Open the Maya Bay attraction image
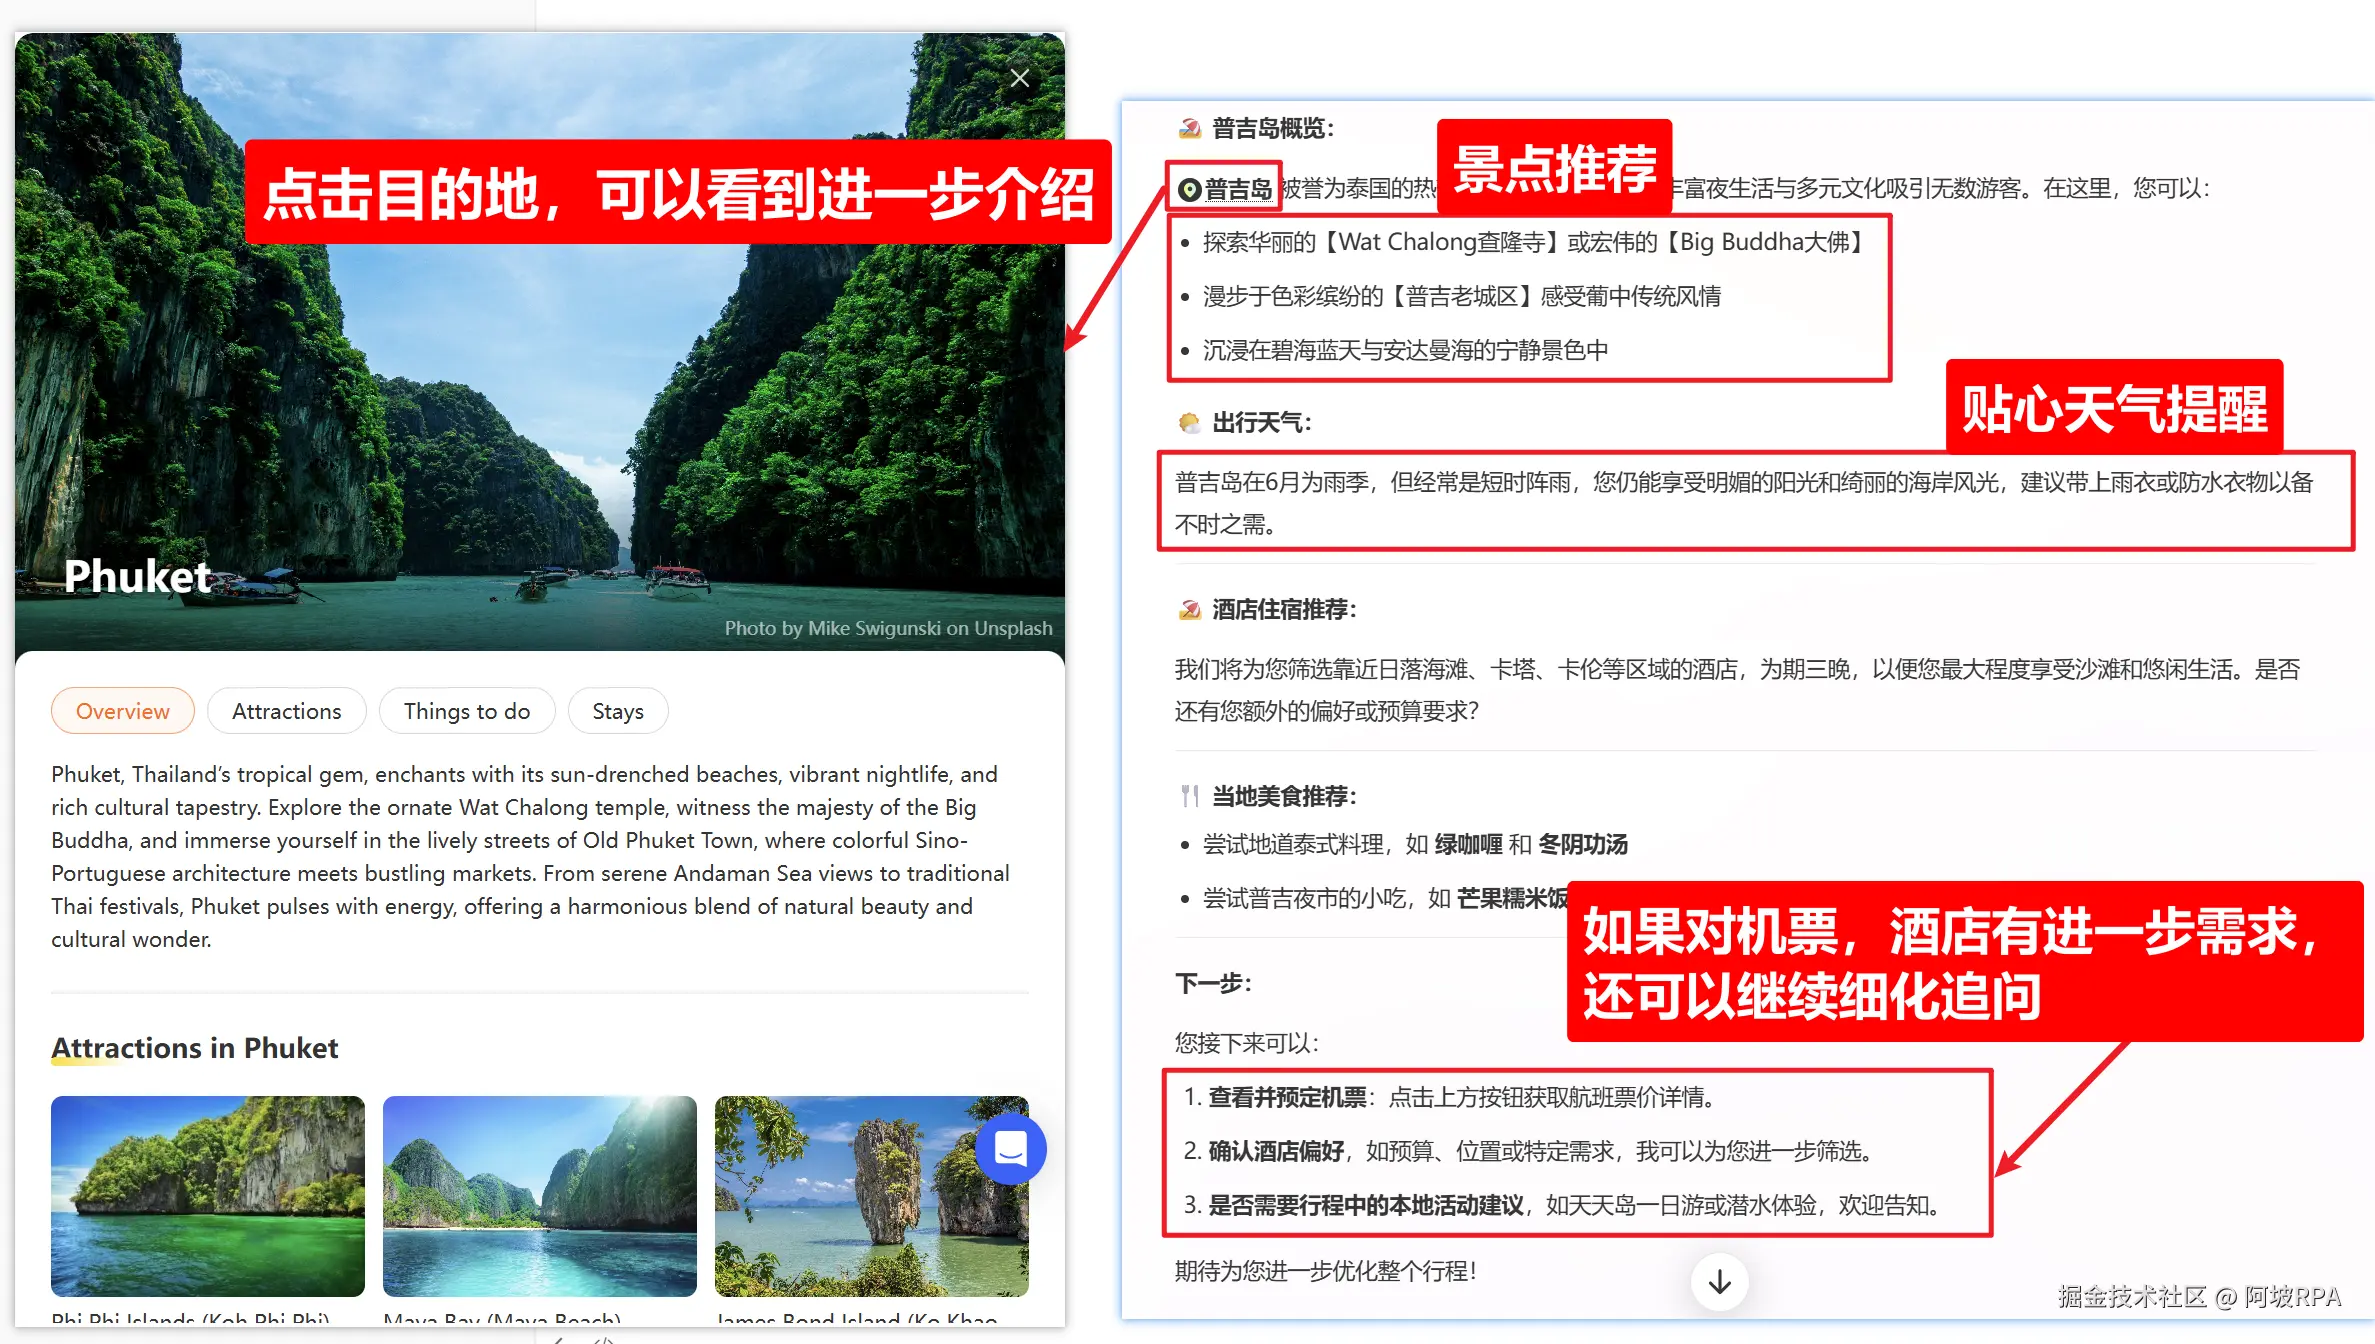Image resolution: width=2375 pixels, height=1344 pixels. point(540,1196)
